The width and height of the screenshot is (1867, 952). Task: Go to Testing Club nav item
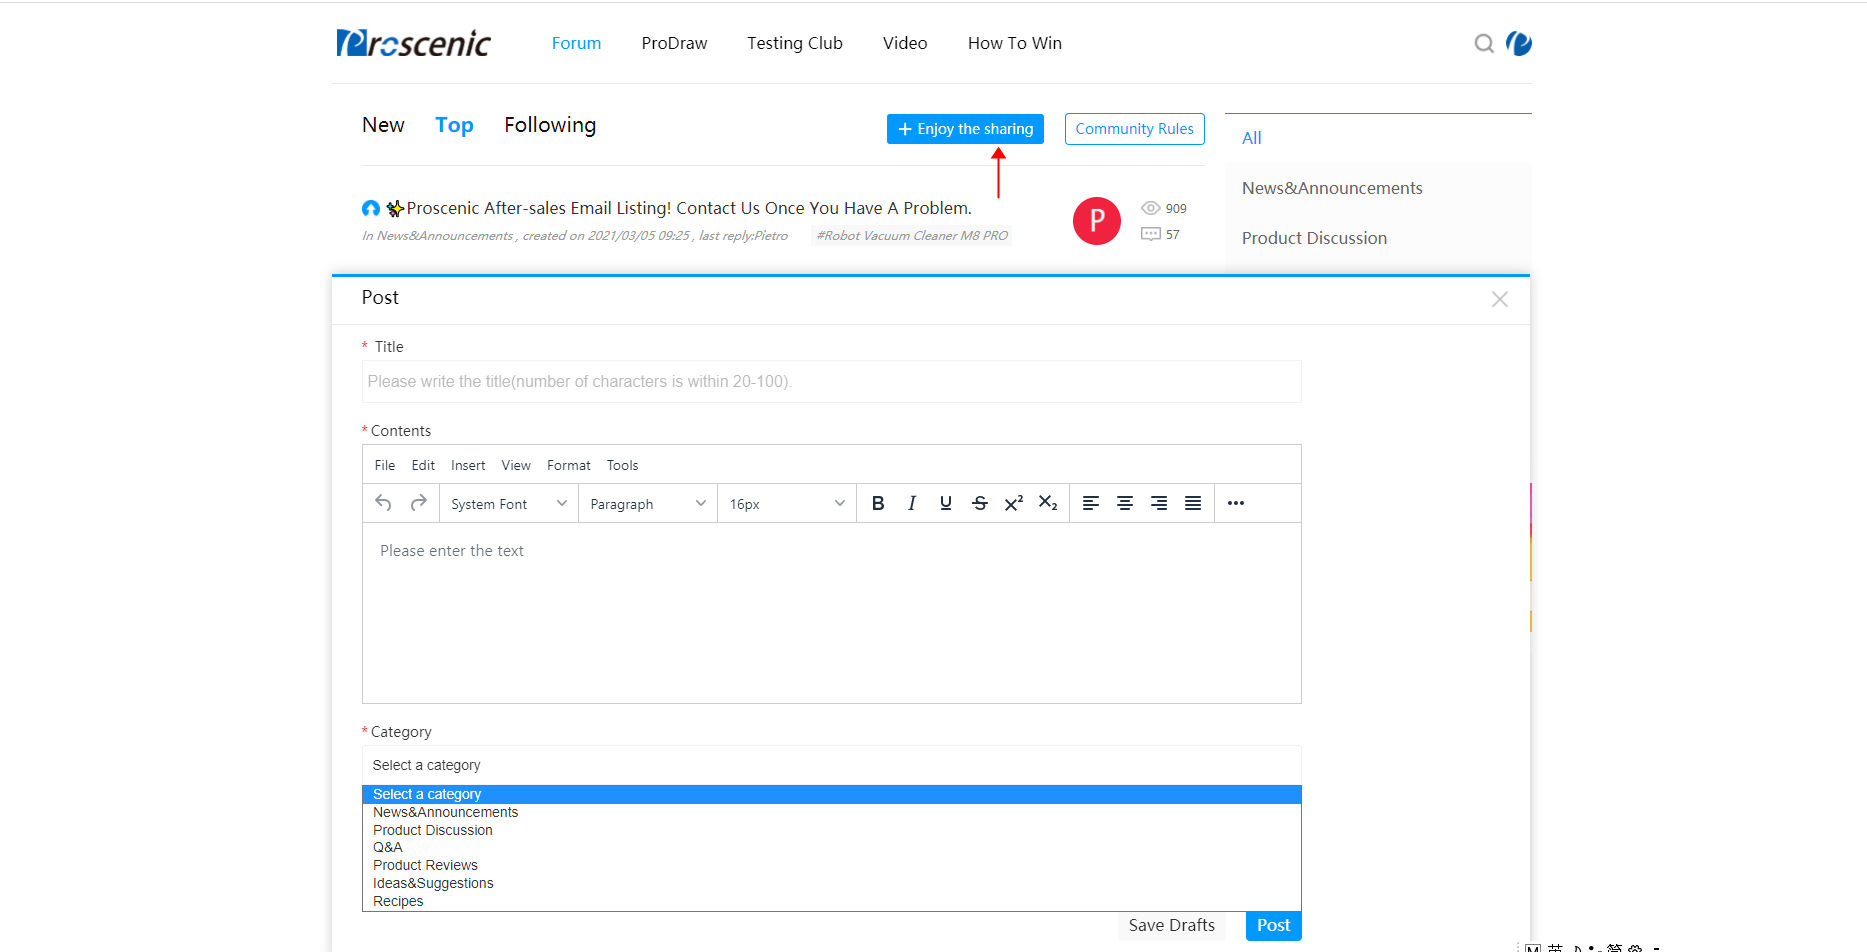click(795, 43)
